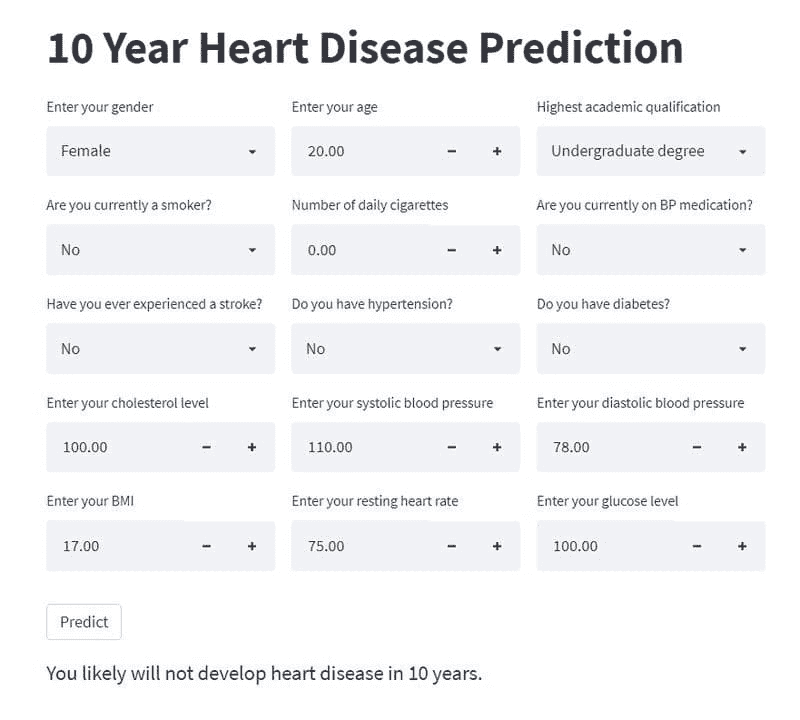Screen dimensions: 800x720
Task: Increase age with the plus icon
Action: 497,151
